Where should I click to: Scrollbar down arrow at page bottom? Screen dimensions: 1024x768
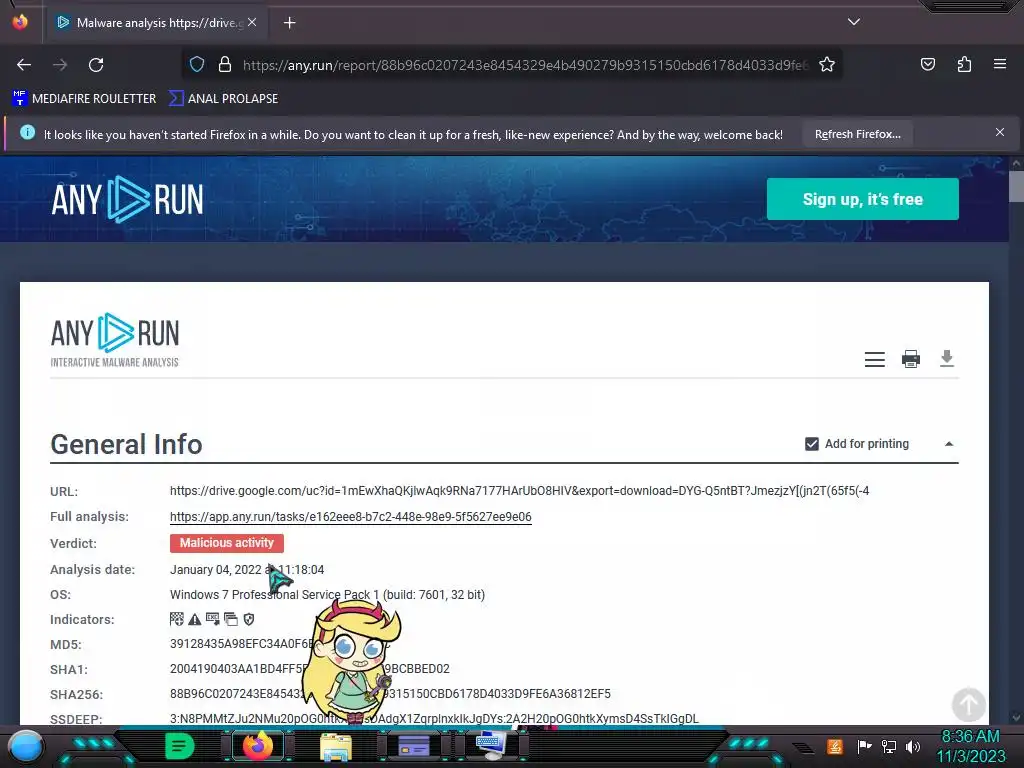tap(1016, 717)
